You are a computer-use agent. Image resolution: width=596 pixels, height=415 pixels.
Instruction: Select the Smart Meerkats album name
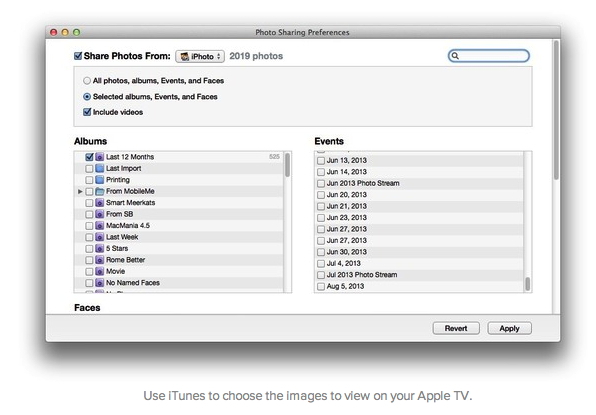[x=130, y=203]
